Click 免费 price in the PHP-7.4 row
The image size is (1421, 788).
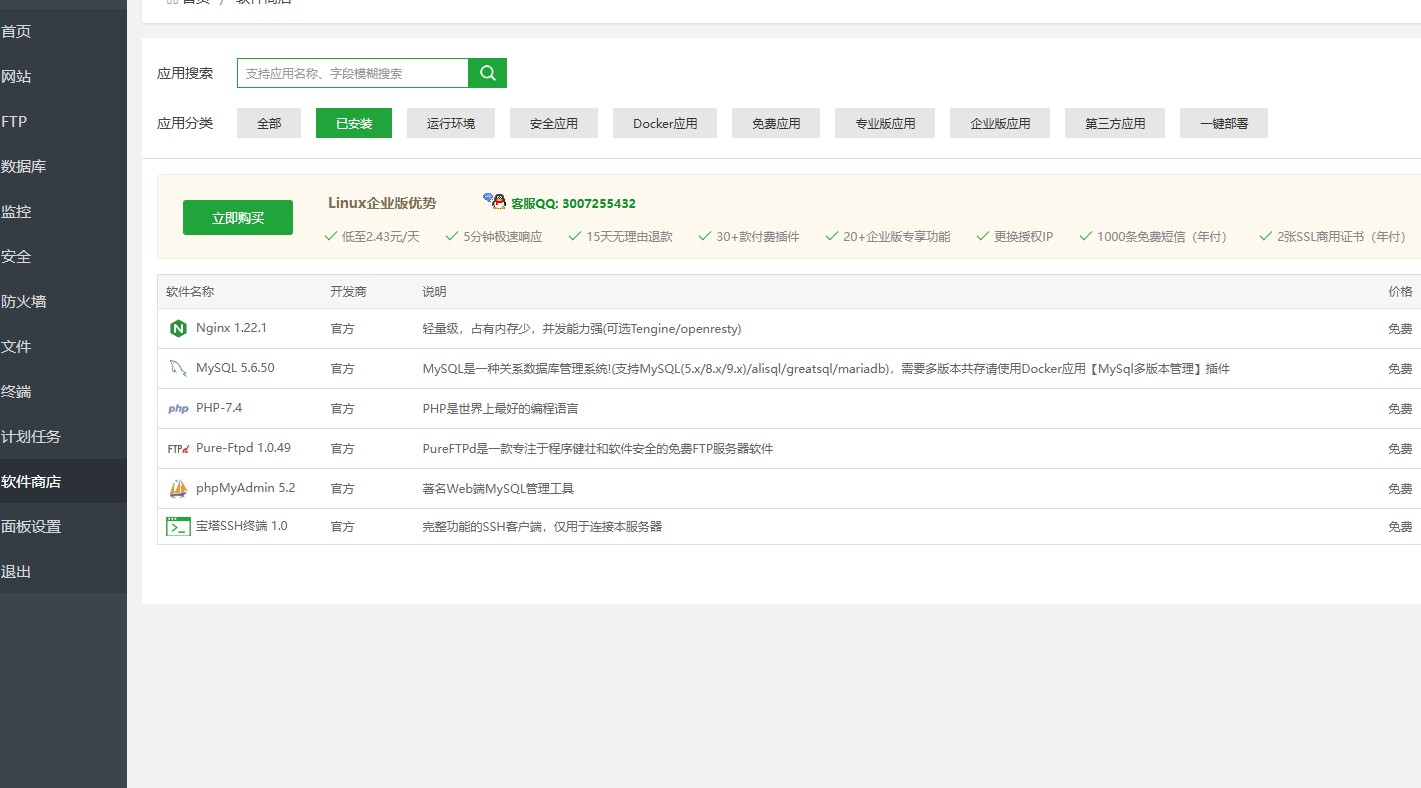point(1400,409)
